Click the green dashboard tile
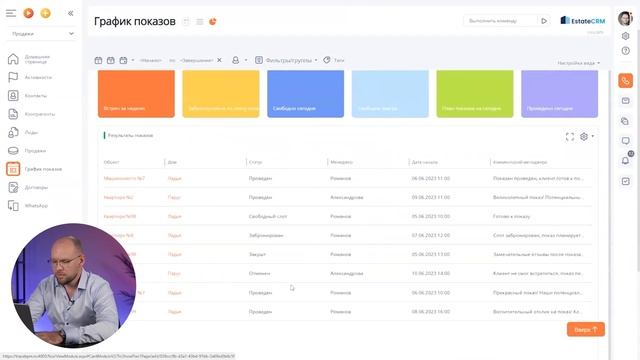Image resolution: width=640 pixels, height=360 pixels. pyautogui.click(x=475, y=94)
